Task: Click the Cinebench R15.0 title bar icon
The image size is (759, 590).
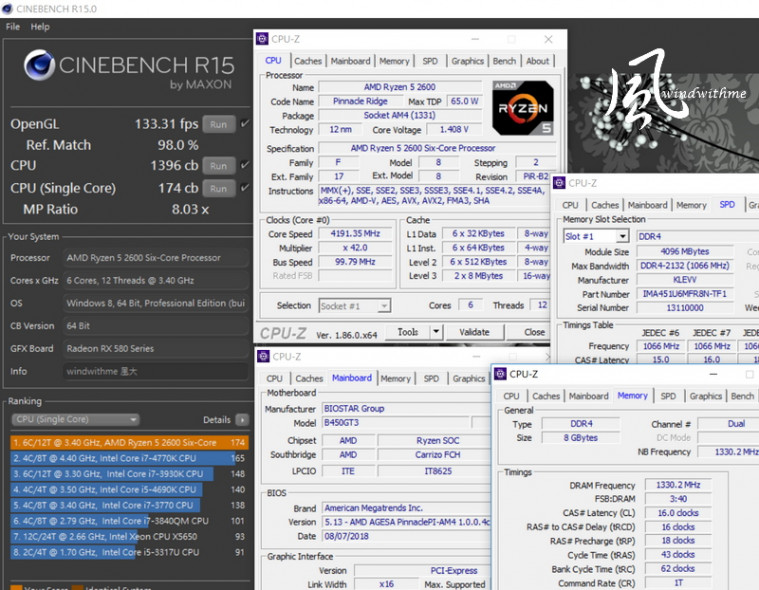Action: [8, 8]
